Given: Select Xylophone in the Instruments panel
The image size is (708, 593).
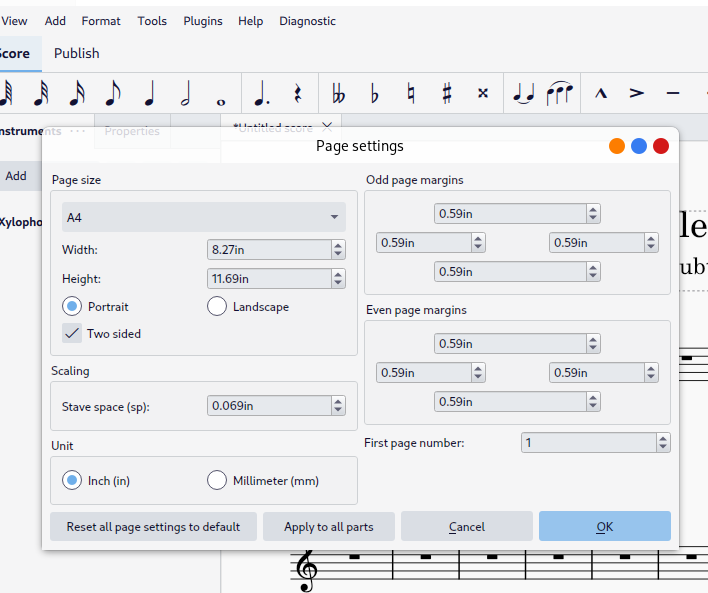Looking at the screenshot, I should (21, 222).
